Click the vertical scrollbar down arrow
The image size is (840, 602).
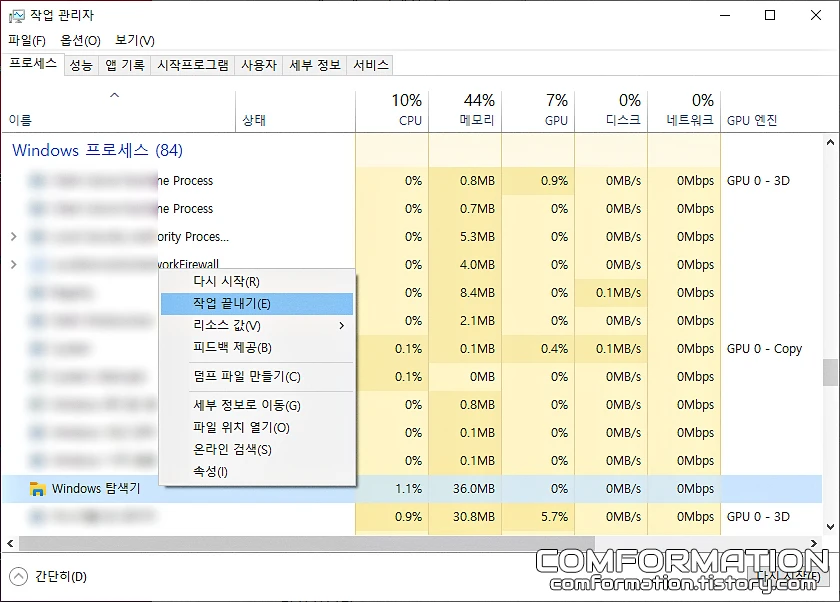pyautogui.click(x=830, y=526)
